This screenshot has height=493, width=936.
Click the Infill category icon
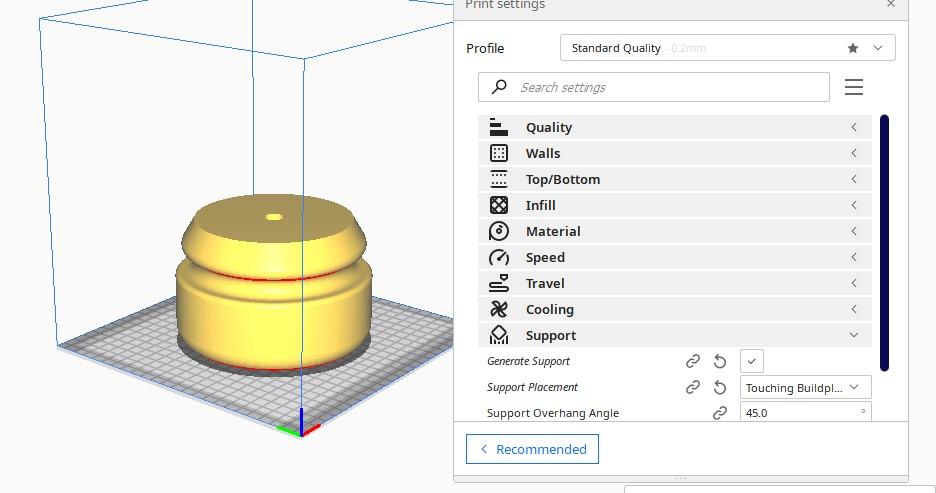click(x=498, y=205)
